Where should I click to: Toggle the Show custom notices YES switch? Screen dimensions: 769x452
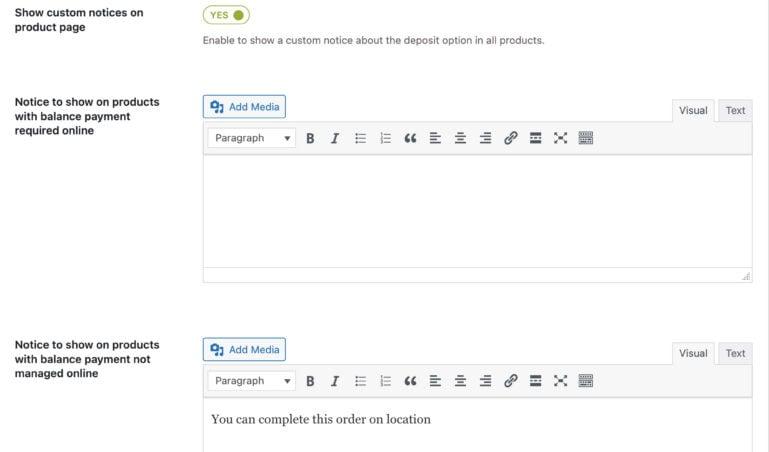point(226,15)
